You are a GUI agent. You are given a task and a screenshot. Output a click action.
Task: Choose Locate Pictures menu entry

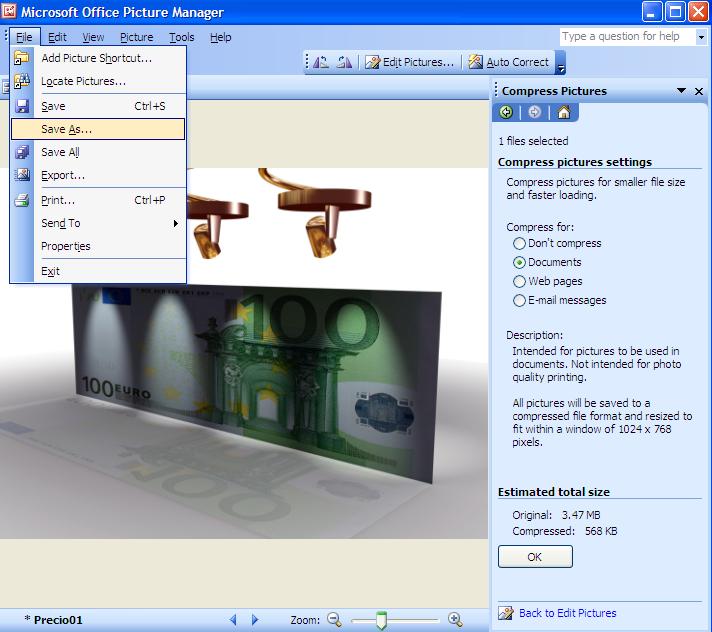pyautogui.click(x=98, y=81)
